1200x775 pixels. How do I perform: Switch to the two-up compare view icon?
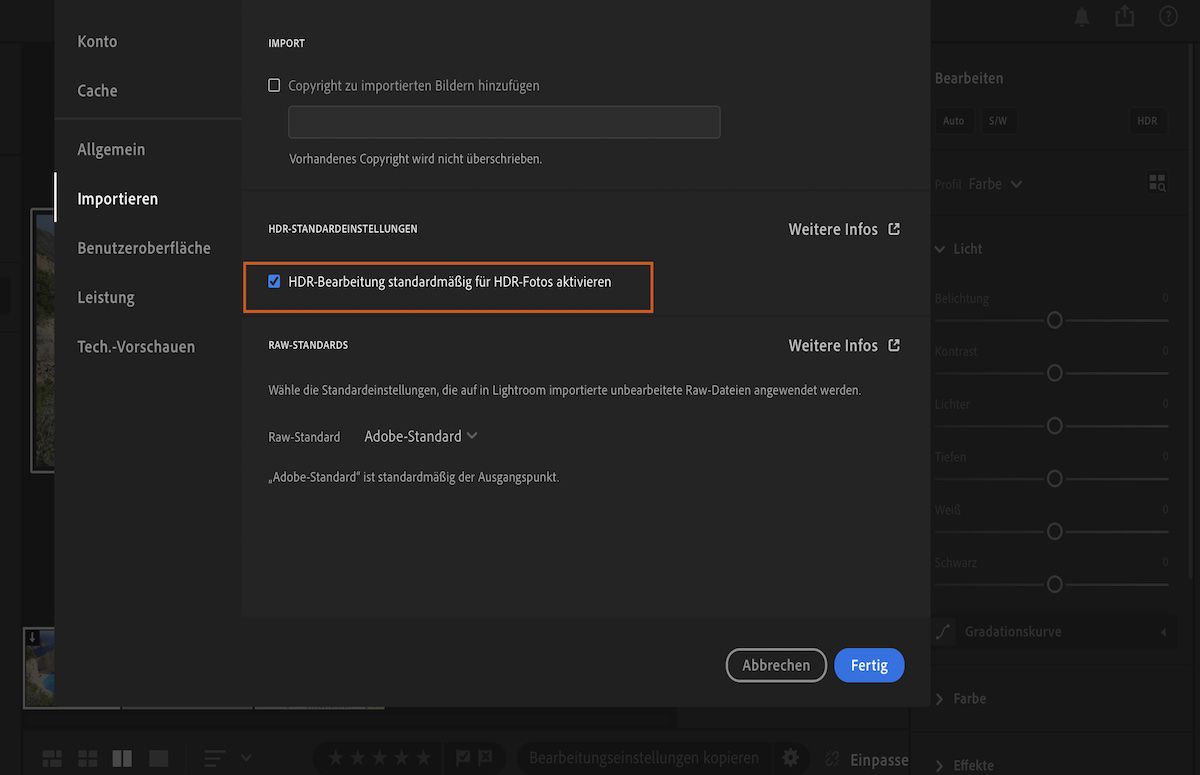point(121,757)
